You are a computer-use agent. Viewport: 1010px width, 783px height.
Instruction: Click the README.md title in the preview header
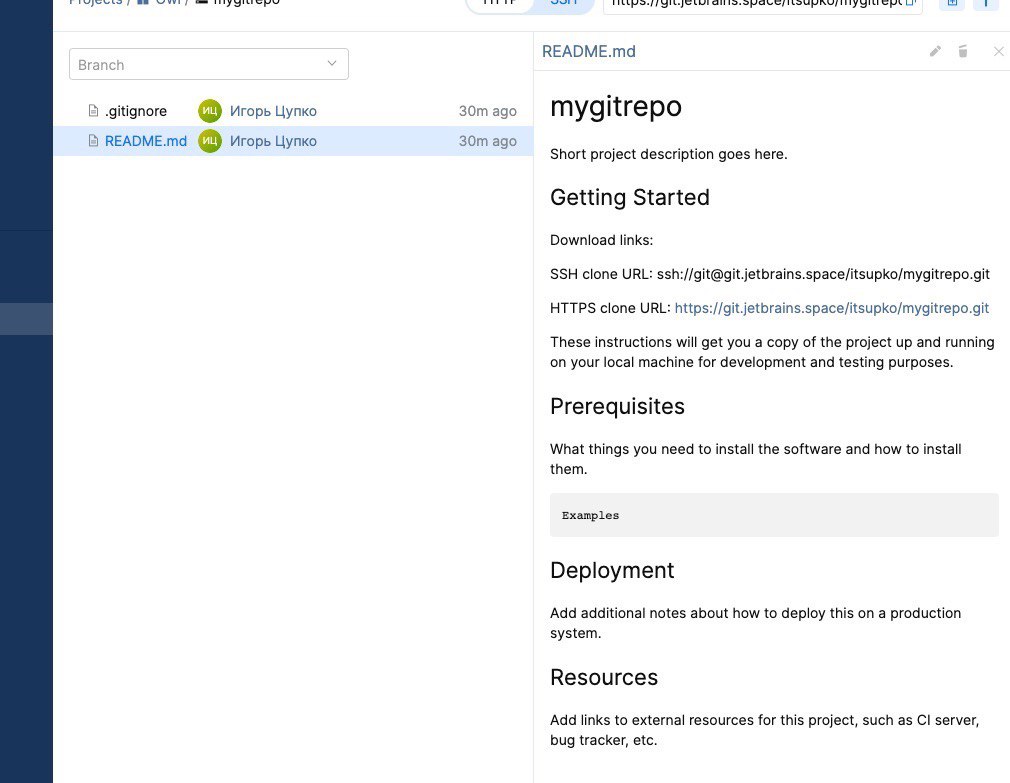click(x=589, y=52)
